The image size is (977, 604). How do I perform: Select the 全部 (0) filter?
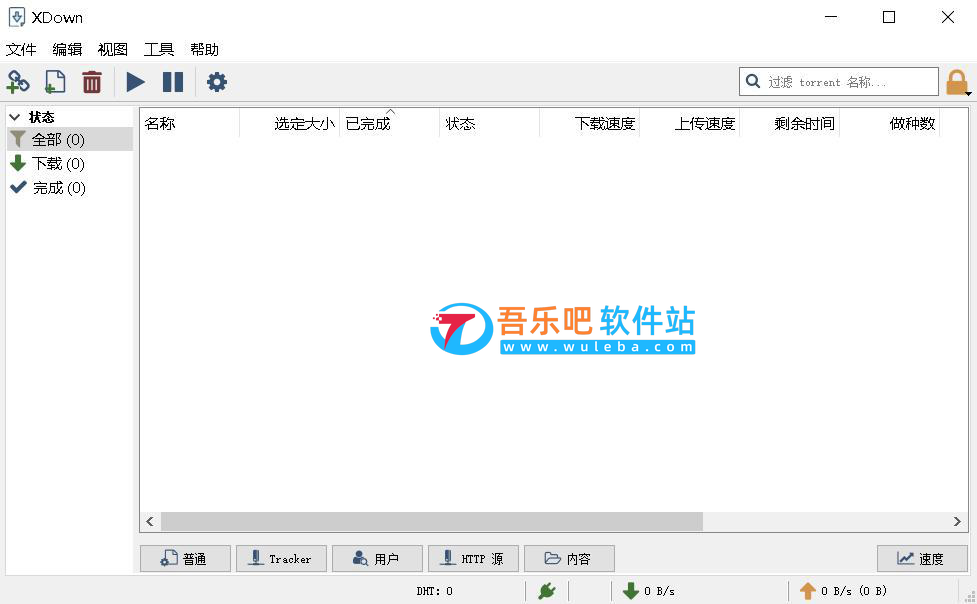[70, 140]
